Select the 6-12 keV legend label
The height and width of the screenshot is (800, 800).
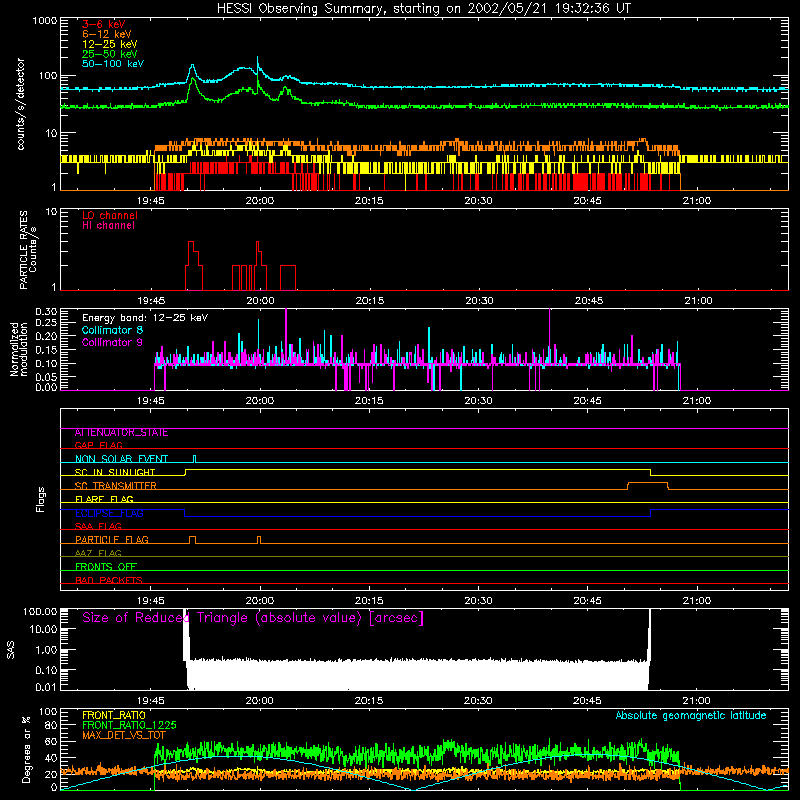pos(106,34)
